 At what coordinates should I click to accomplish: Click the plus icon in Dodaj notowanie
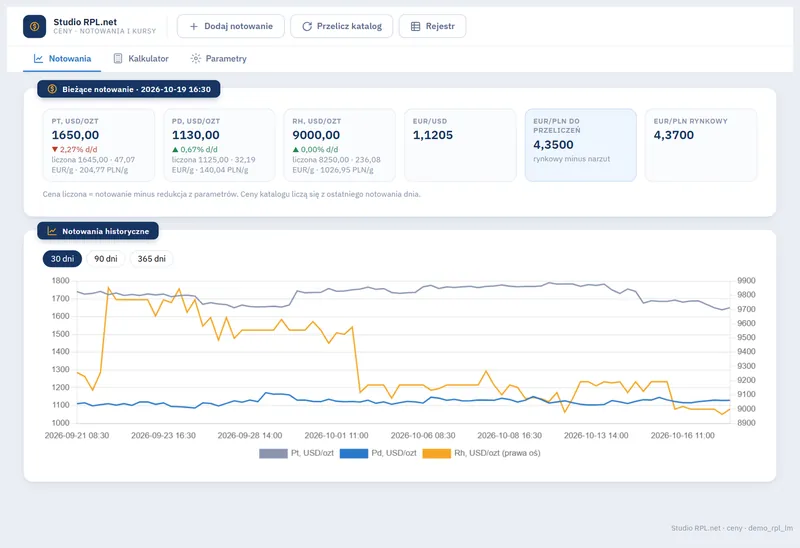[x=194, y=26]
